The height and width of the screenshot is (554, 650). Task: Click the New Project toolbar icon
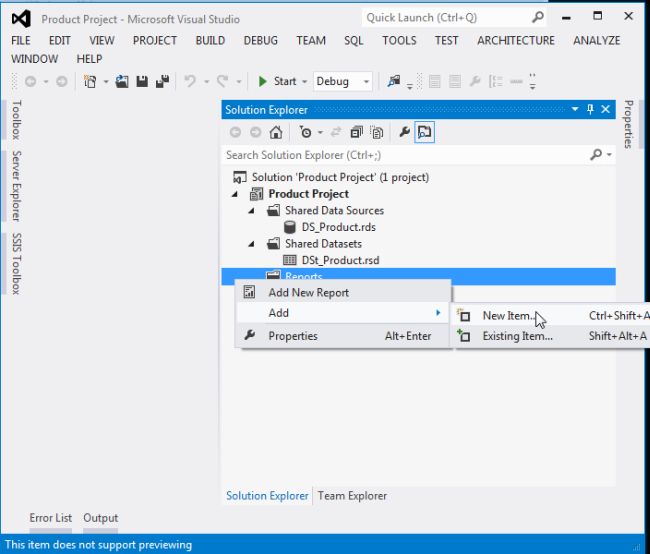(90, 81)
